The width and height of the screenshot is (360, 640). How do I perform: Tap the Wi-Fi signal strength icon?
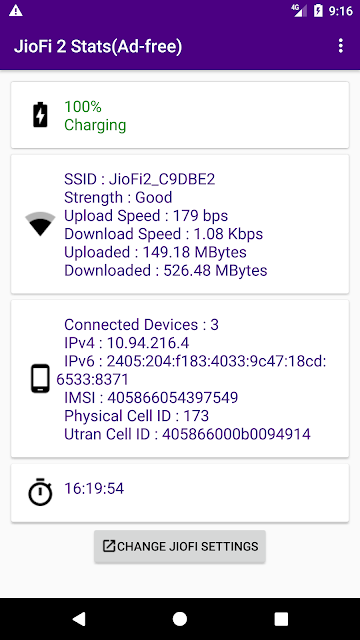[40, 224]
